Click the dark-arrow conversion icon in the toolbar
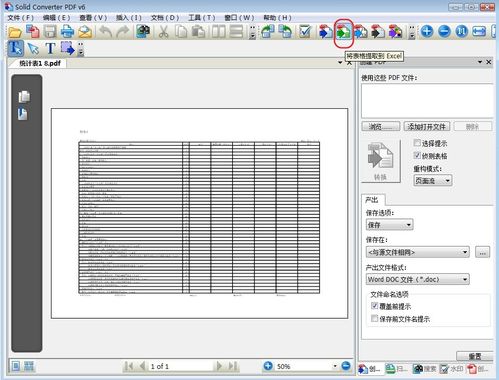Image resolution: width=499 pixels, height=380 pixels. click(378, 32)
